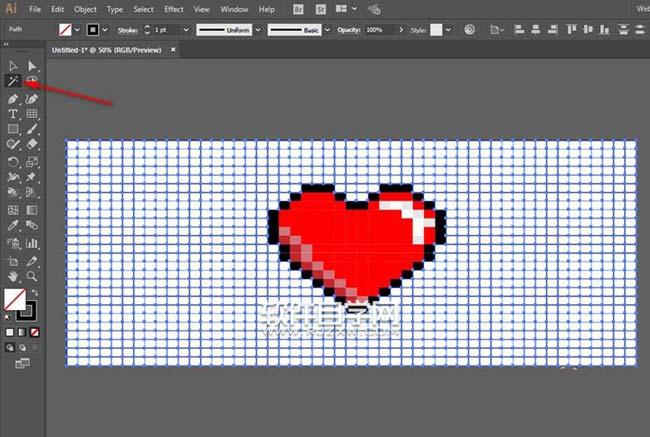
Task: Open the Type menu
Action: (114, 9)
